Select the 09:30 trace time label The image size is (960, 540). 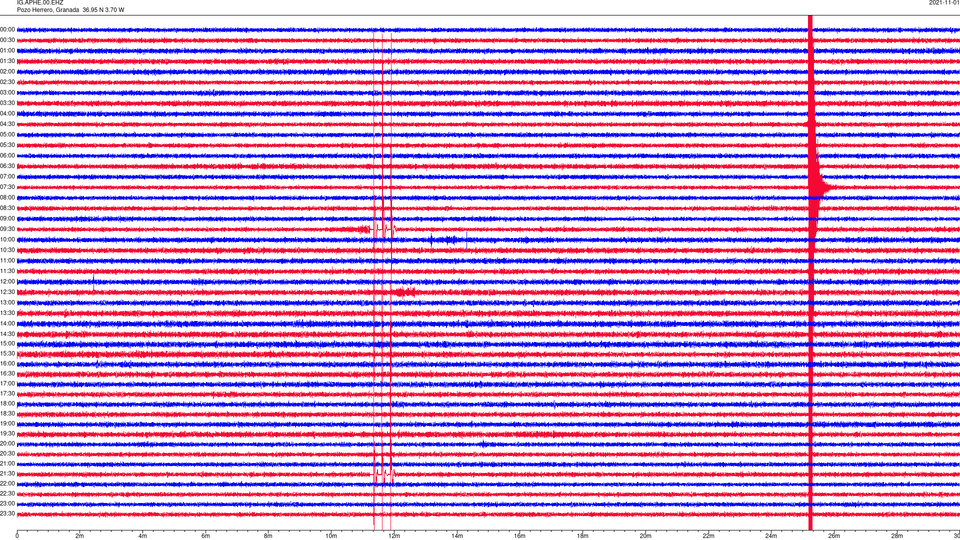tap(8, 229)
